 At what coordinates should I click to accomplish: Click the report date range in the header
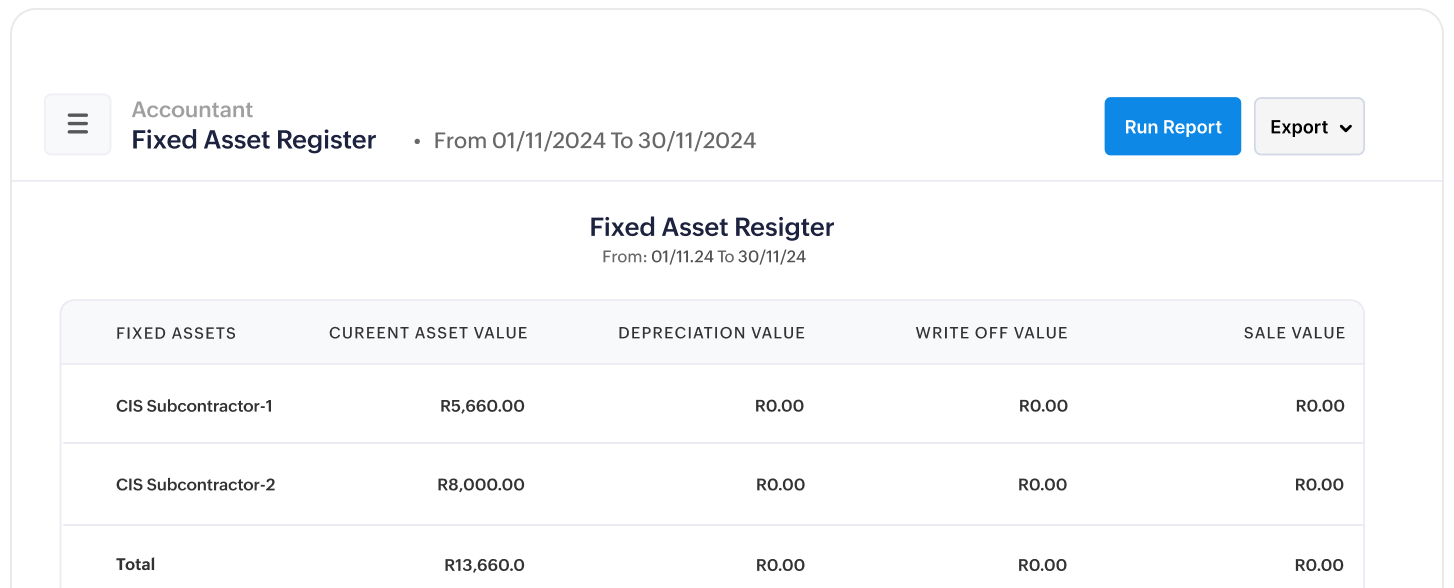point(594,141)
